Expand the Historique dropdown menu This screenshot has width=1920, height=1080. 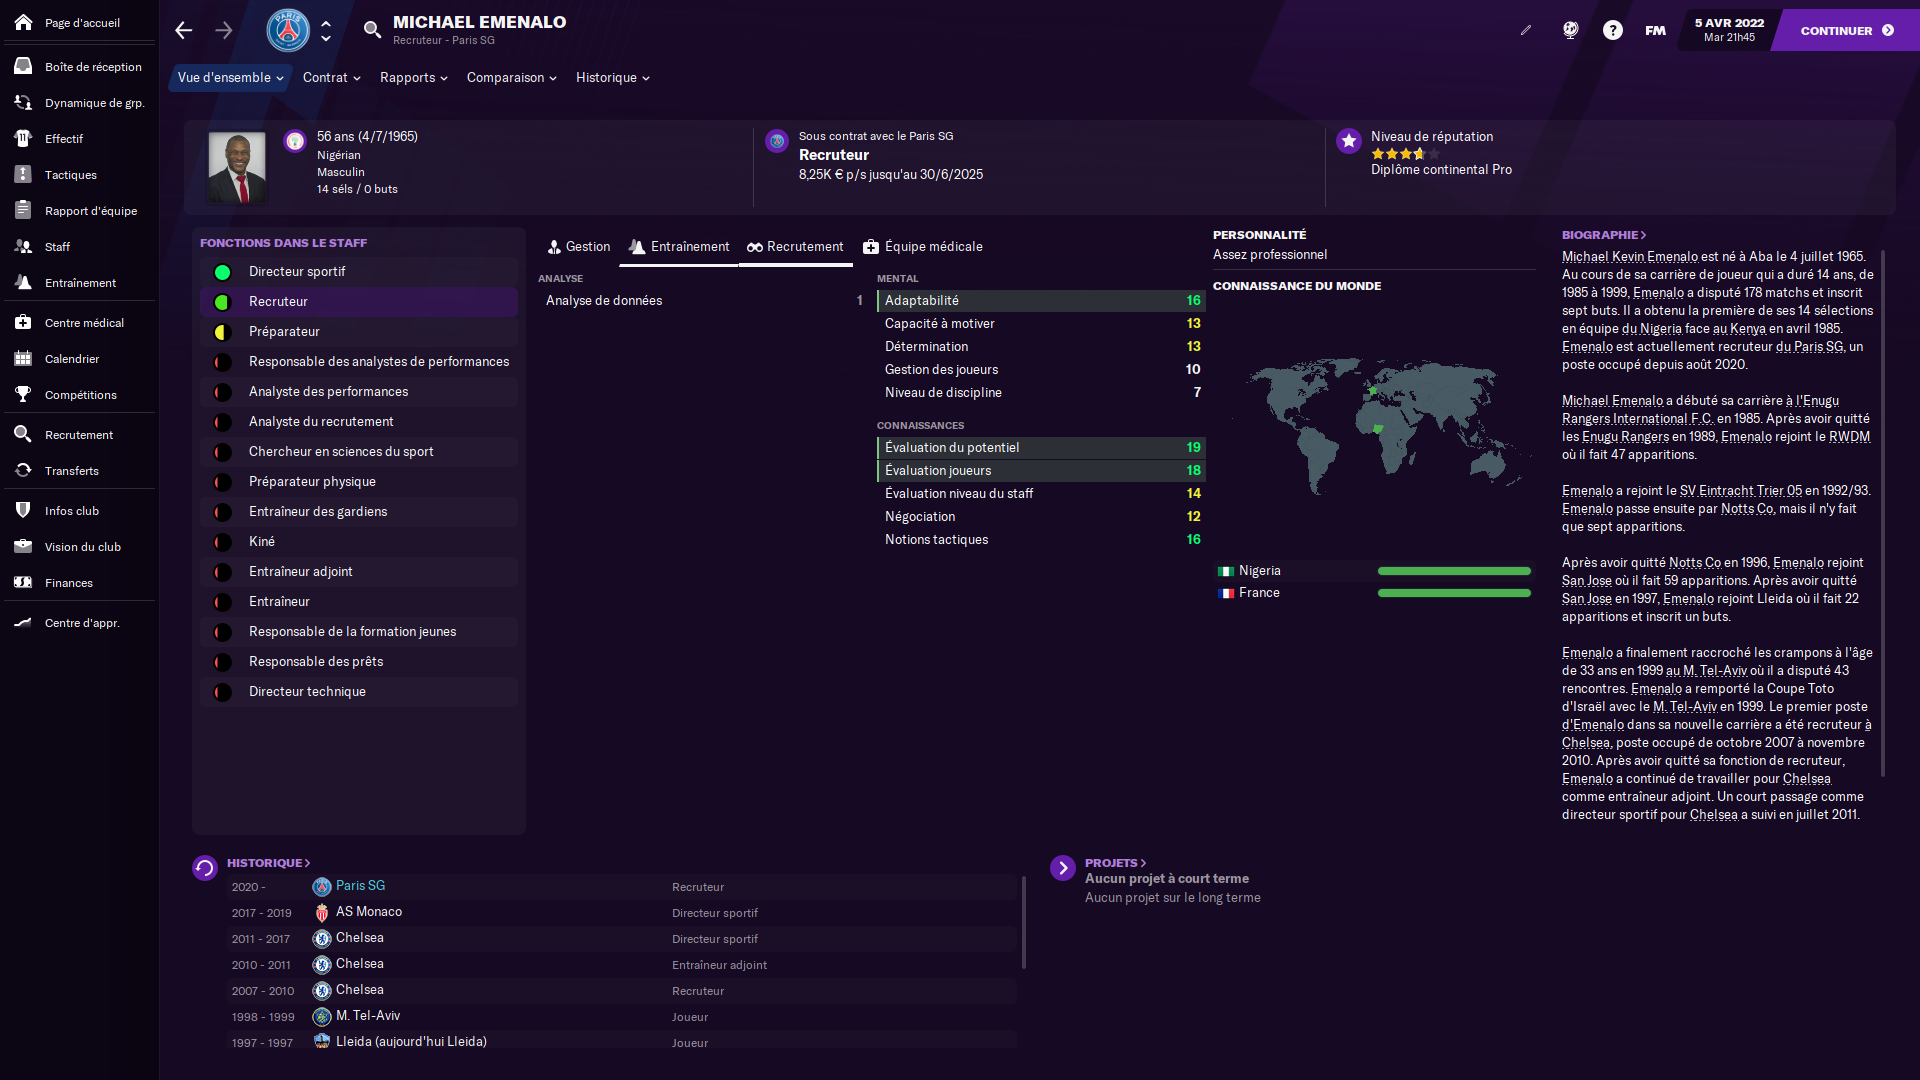point(612,78)
